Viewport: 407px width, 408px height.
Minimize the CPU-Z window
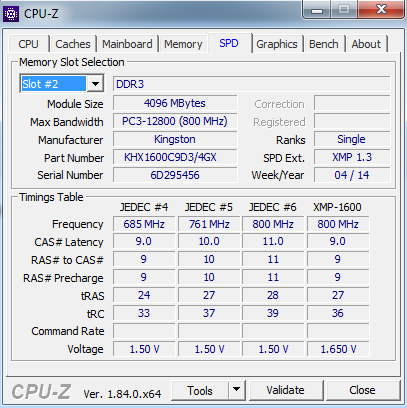[x=317, y=10]
